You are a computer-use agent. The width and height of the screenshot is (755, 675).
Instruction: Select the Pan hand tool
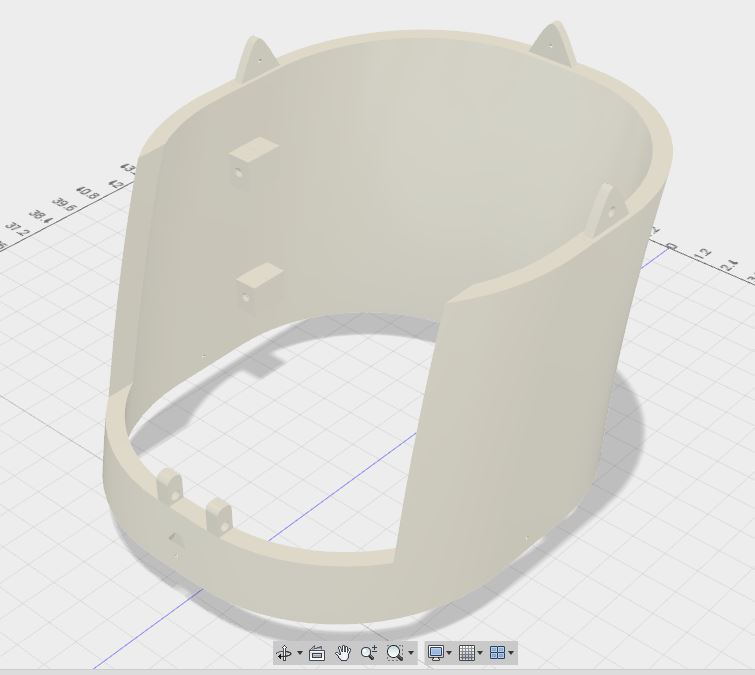pos(343,653)
